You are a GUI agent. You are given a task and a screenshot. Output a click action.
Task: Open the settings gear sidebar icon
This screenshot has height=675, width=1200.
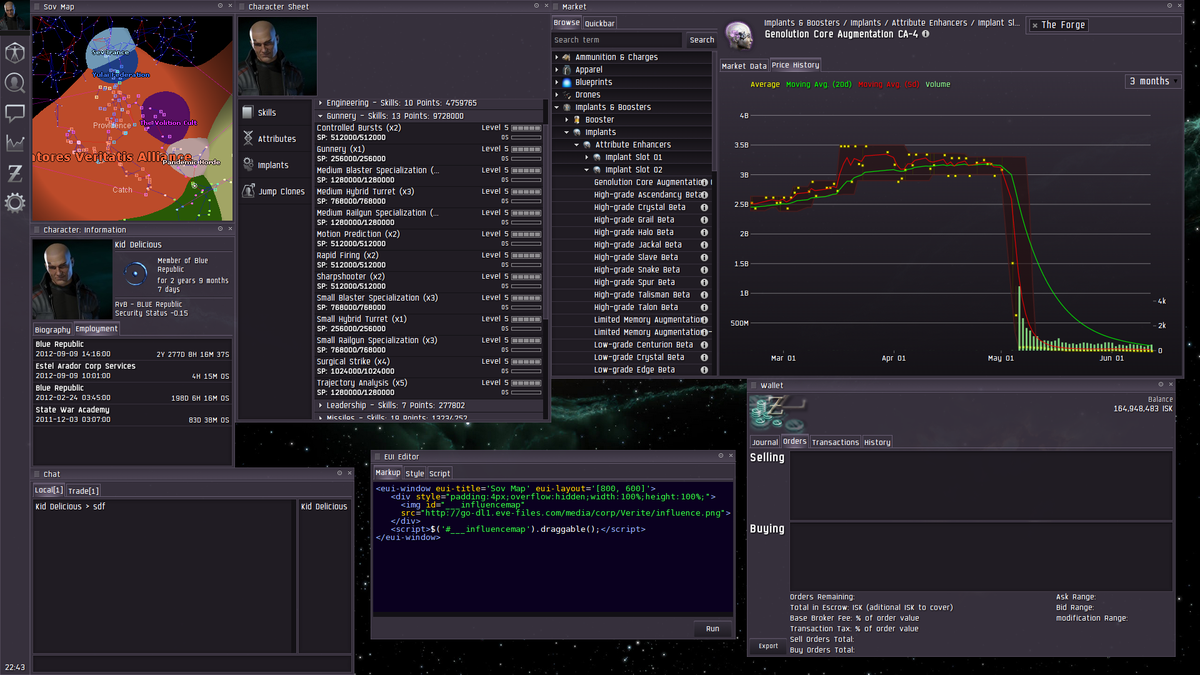(15, 203)
